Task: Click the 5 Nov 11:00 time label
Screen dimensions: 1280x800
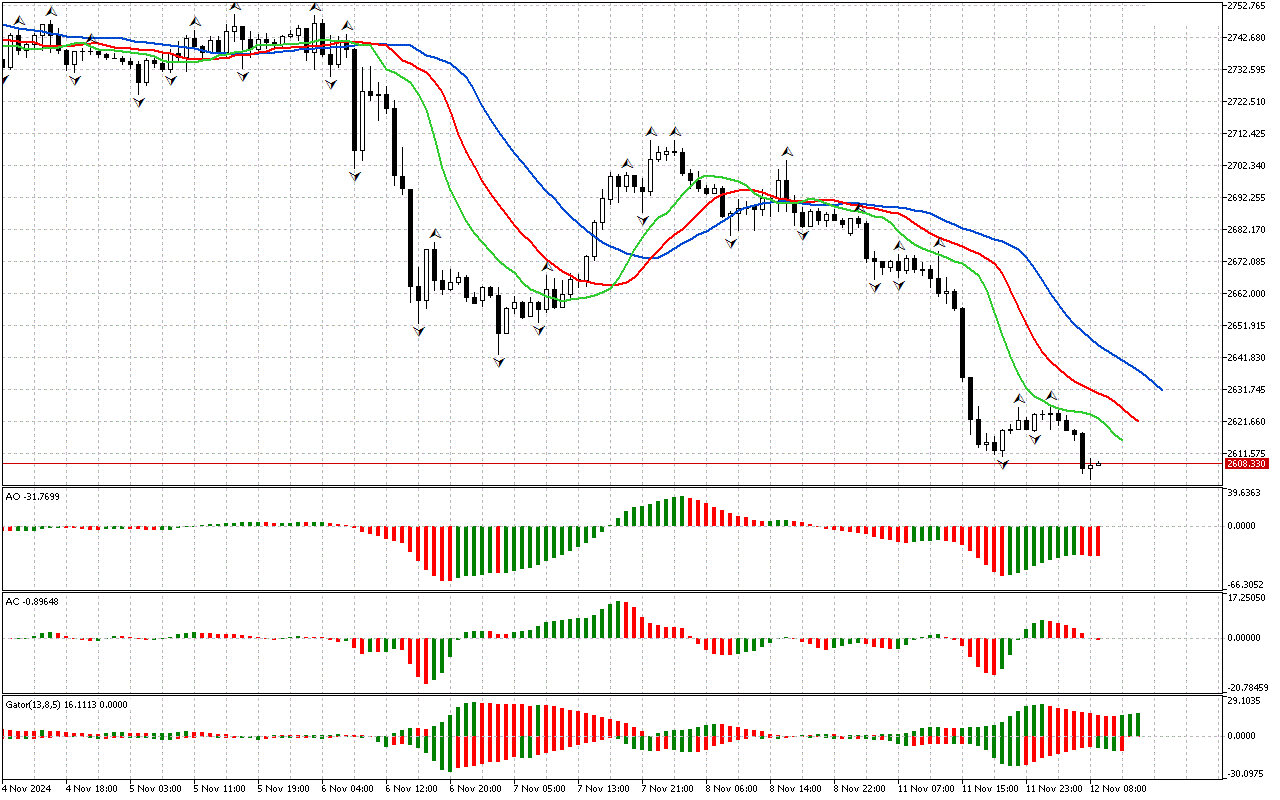Action: tap(222, 789)
